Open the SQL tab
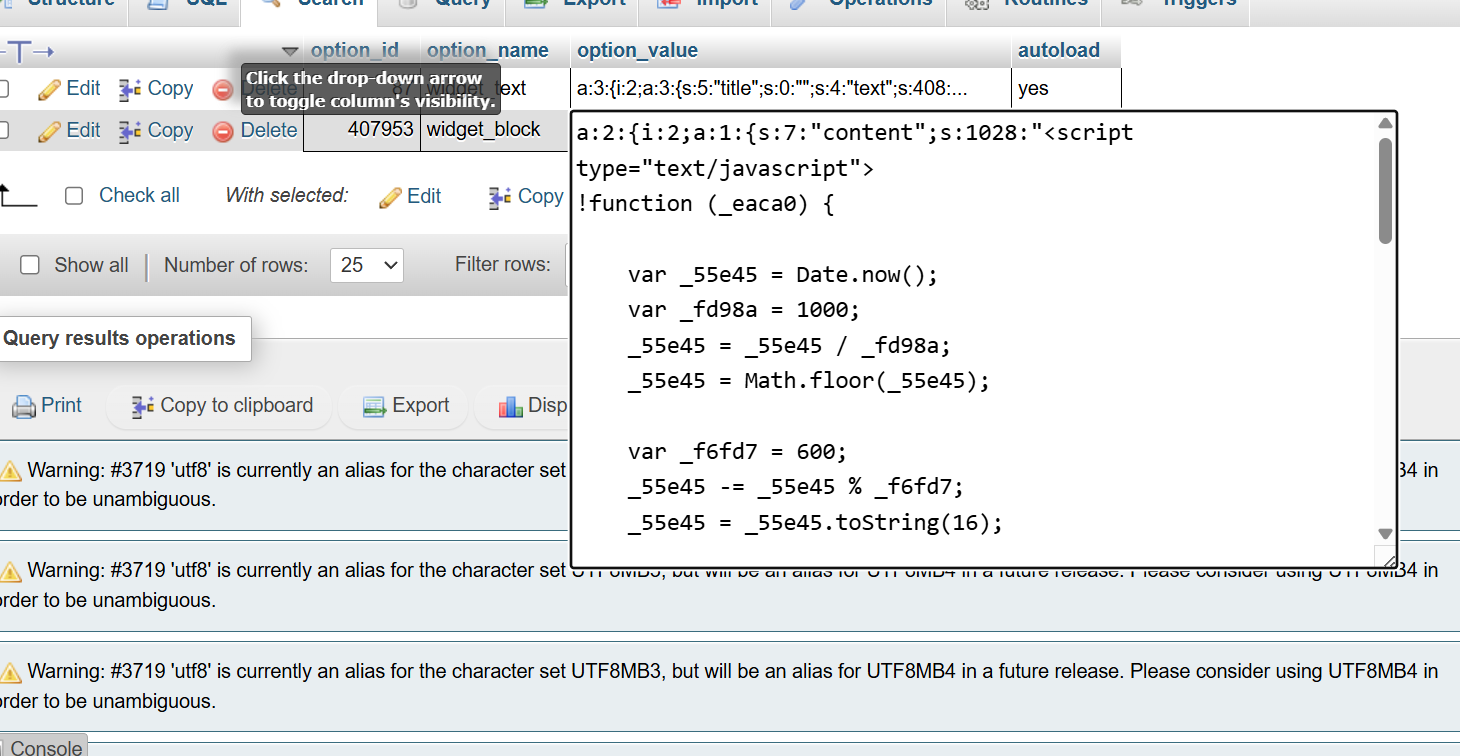 point(191,3)
